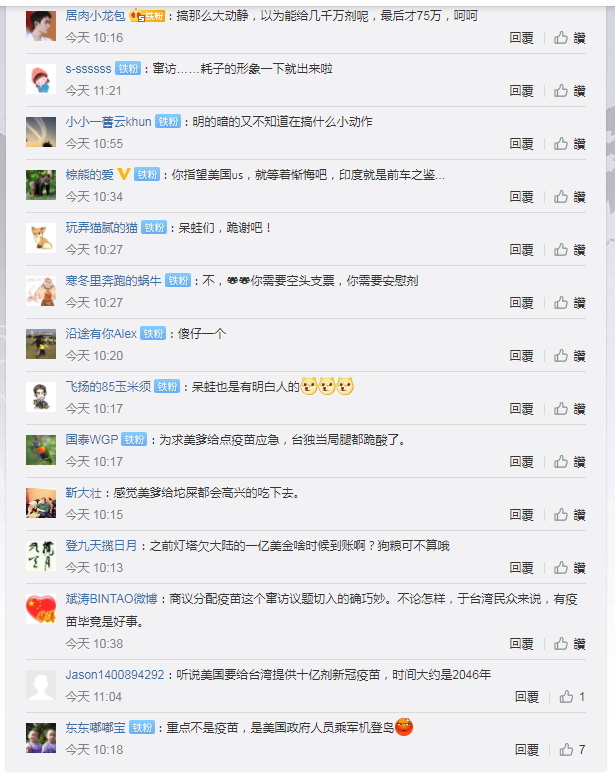The width and height of the screenshot is (615, 774).
Task: Open Jason1400894292's profile via username
Action: (x=115, y=675)
